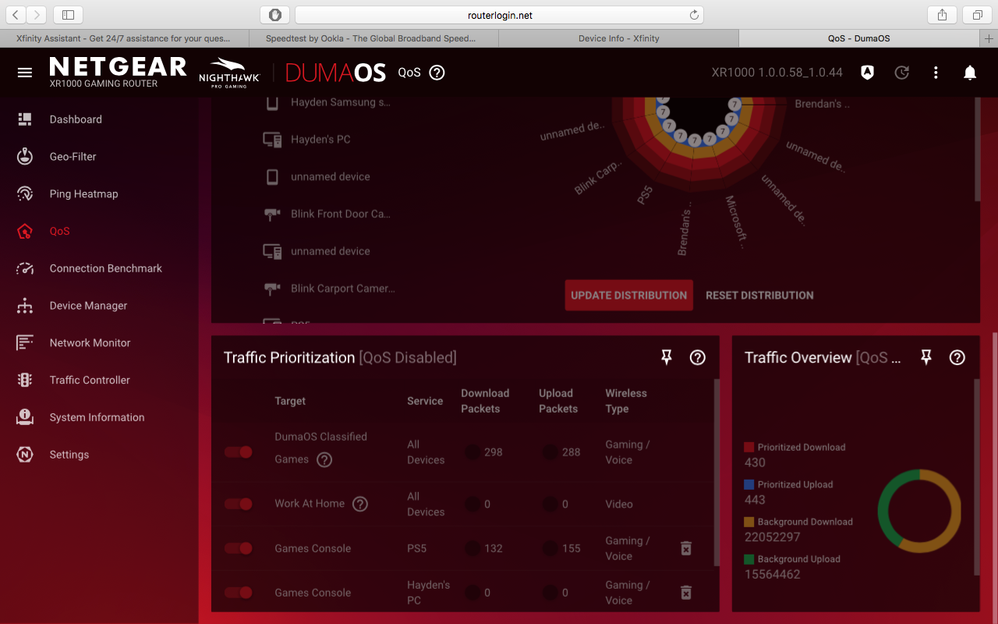This screenshot has width=998, height=624.
Task: Pin the Traffic Overview panel
Action: coord(926,357)
